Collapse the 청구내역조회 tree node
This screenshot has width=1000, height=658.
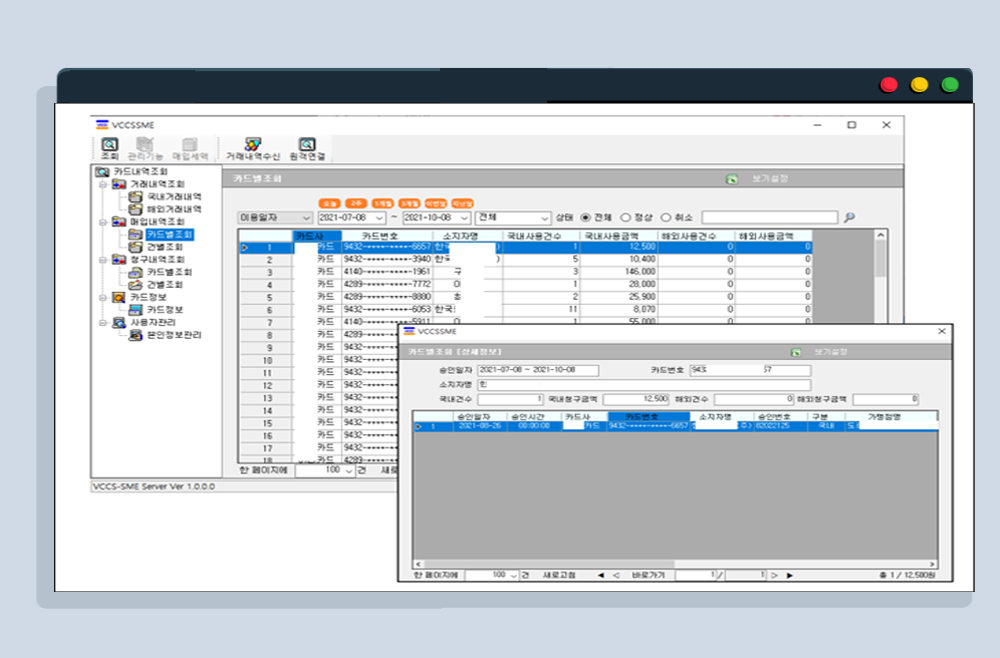point(103,260)
